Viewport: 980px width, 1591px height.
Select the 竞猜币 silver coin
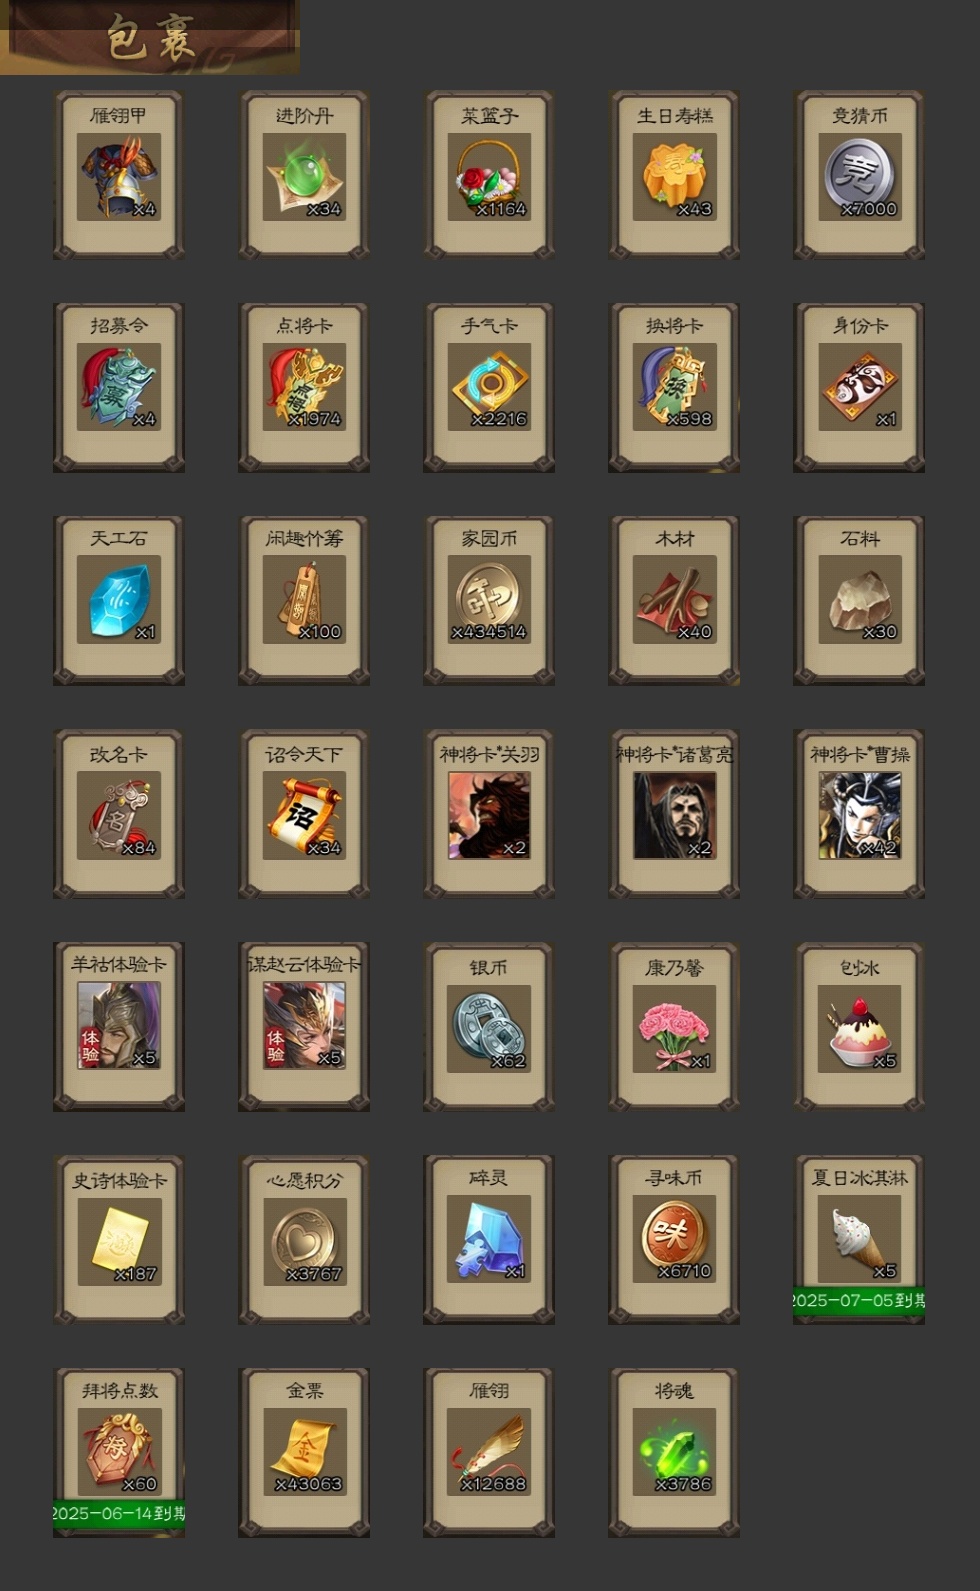click(x=859, y=176)
